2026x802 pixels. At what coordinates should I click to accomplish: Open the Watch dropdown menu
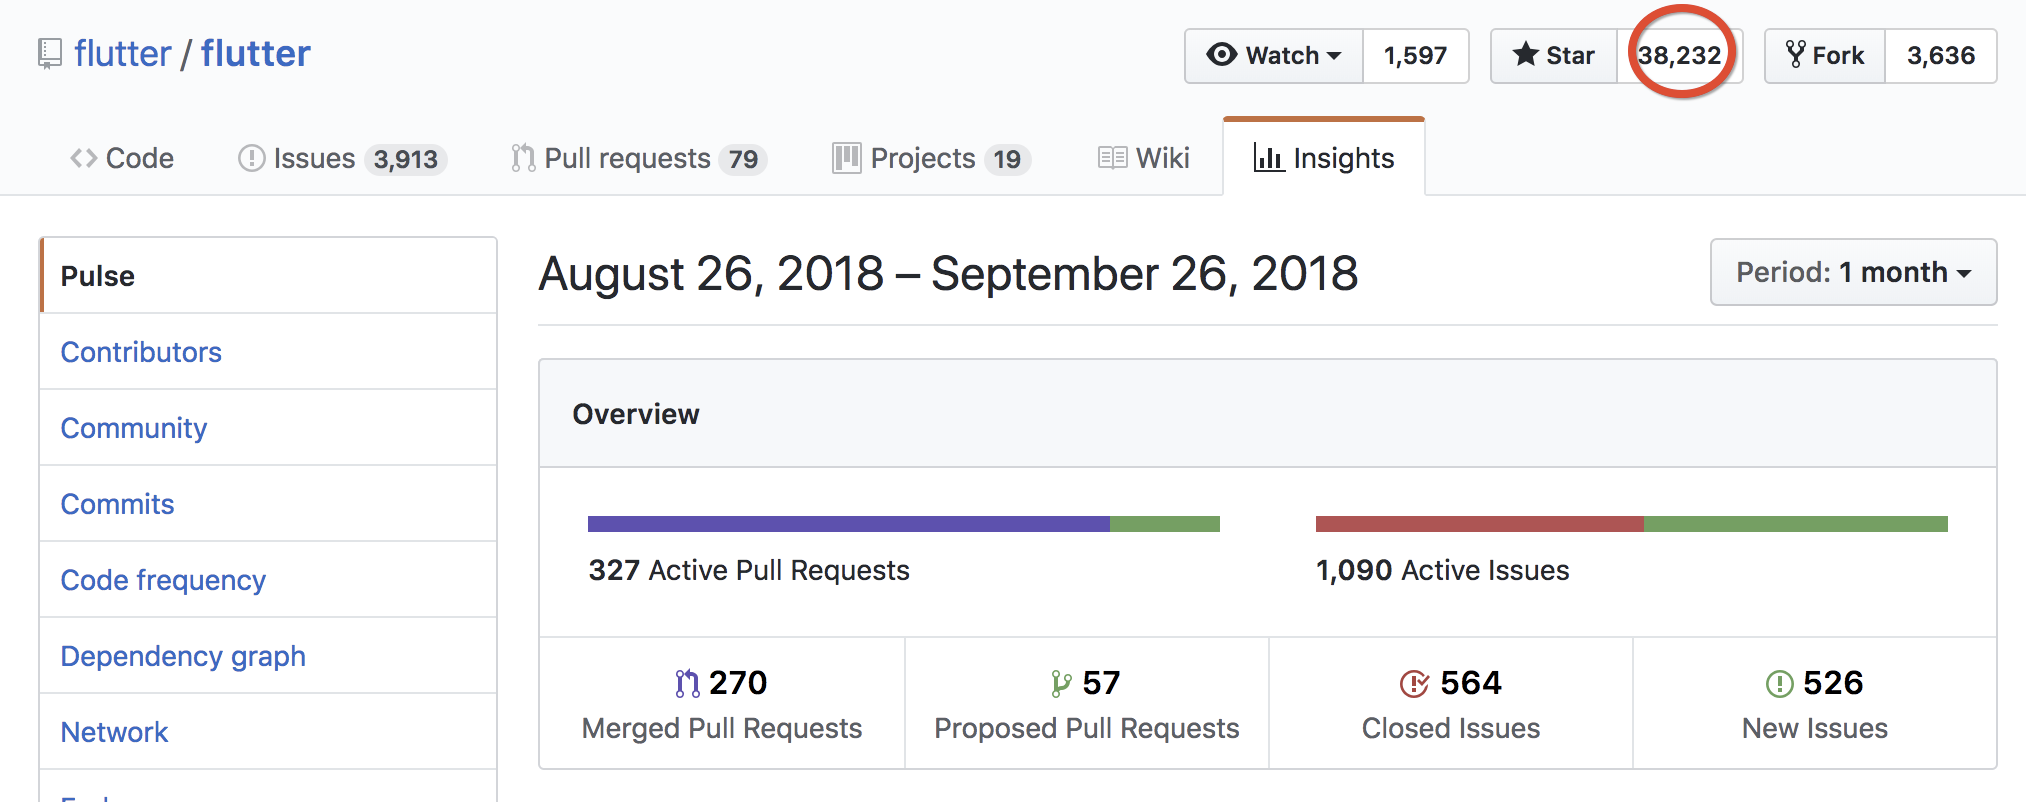(1274, 56)
